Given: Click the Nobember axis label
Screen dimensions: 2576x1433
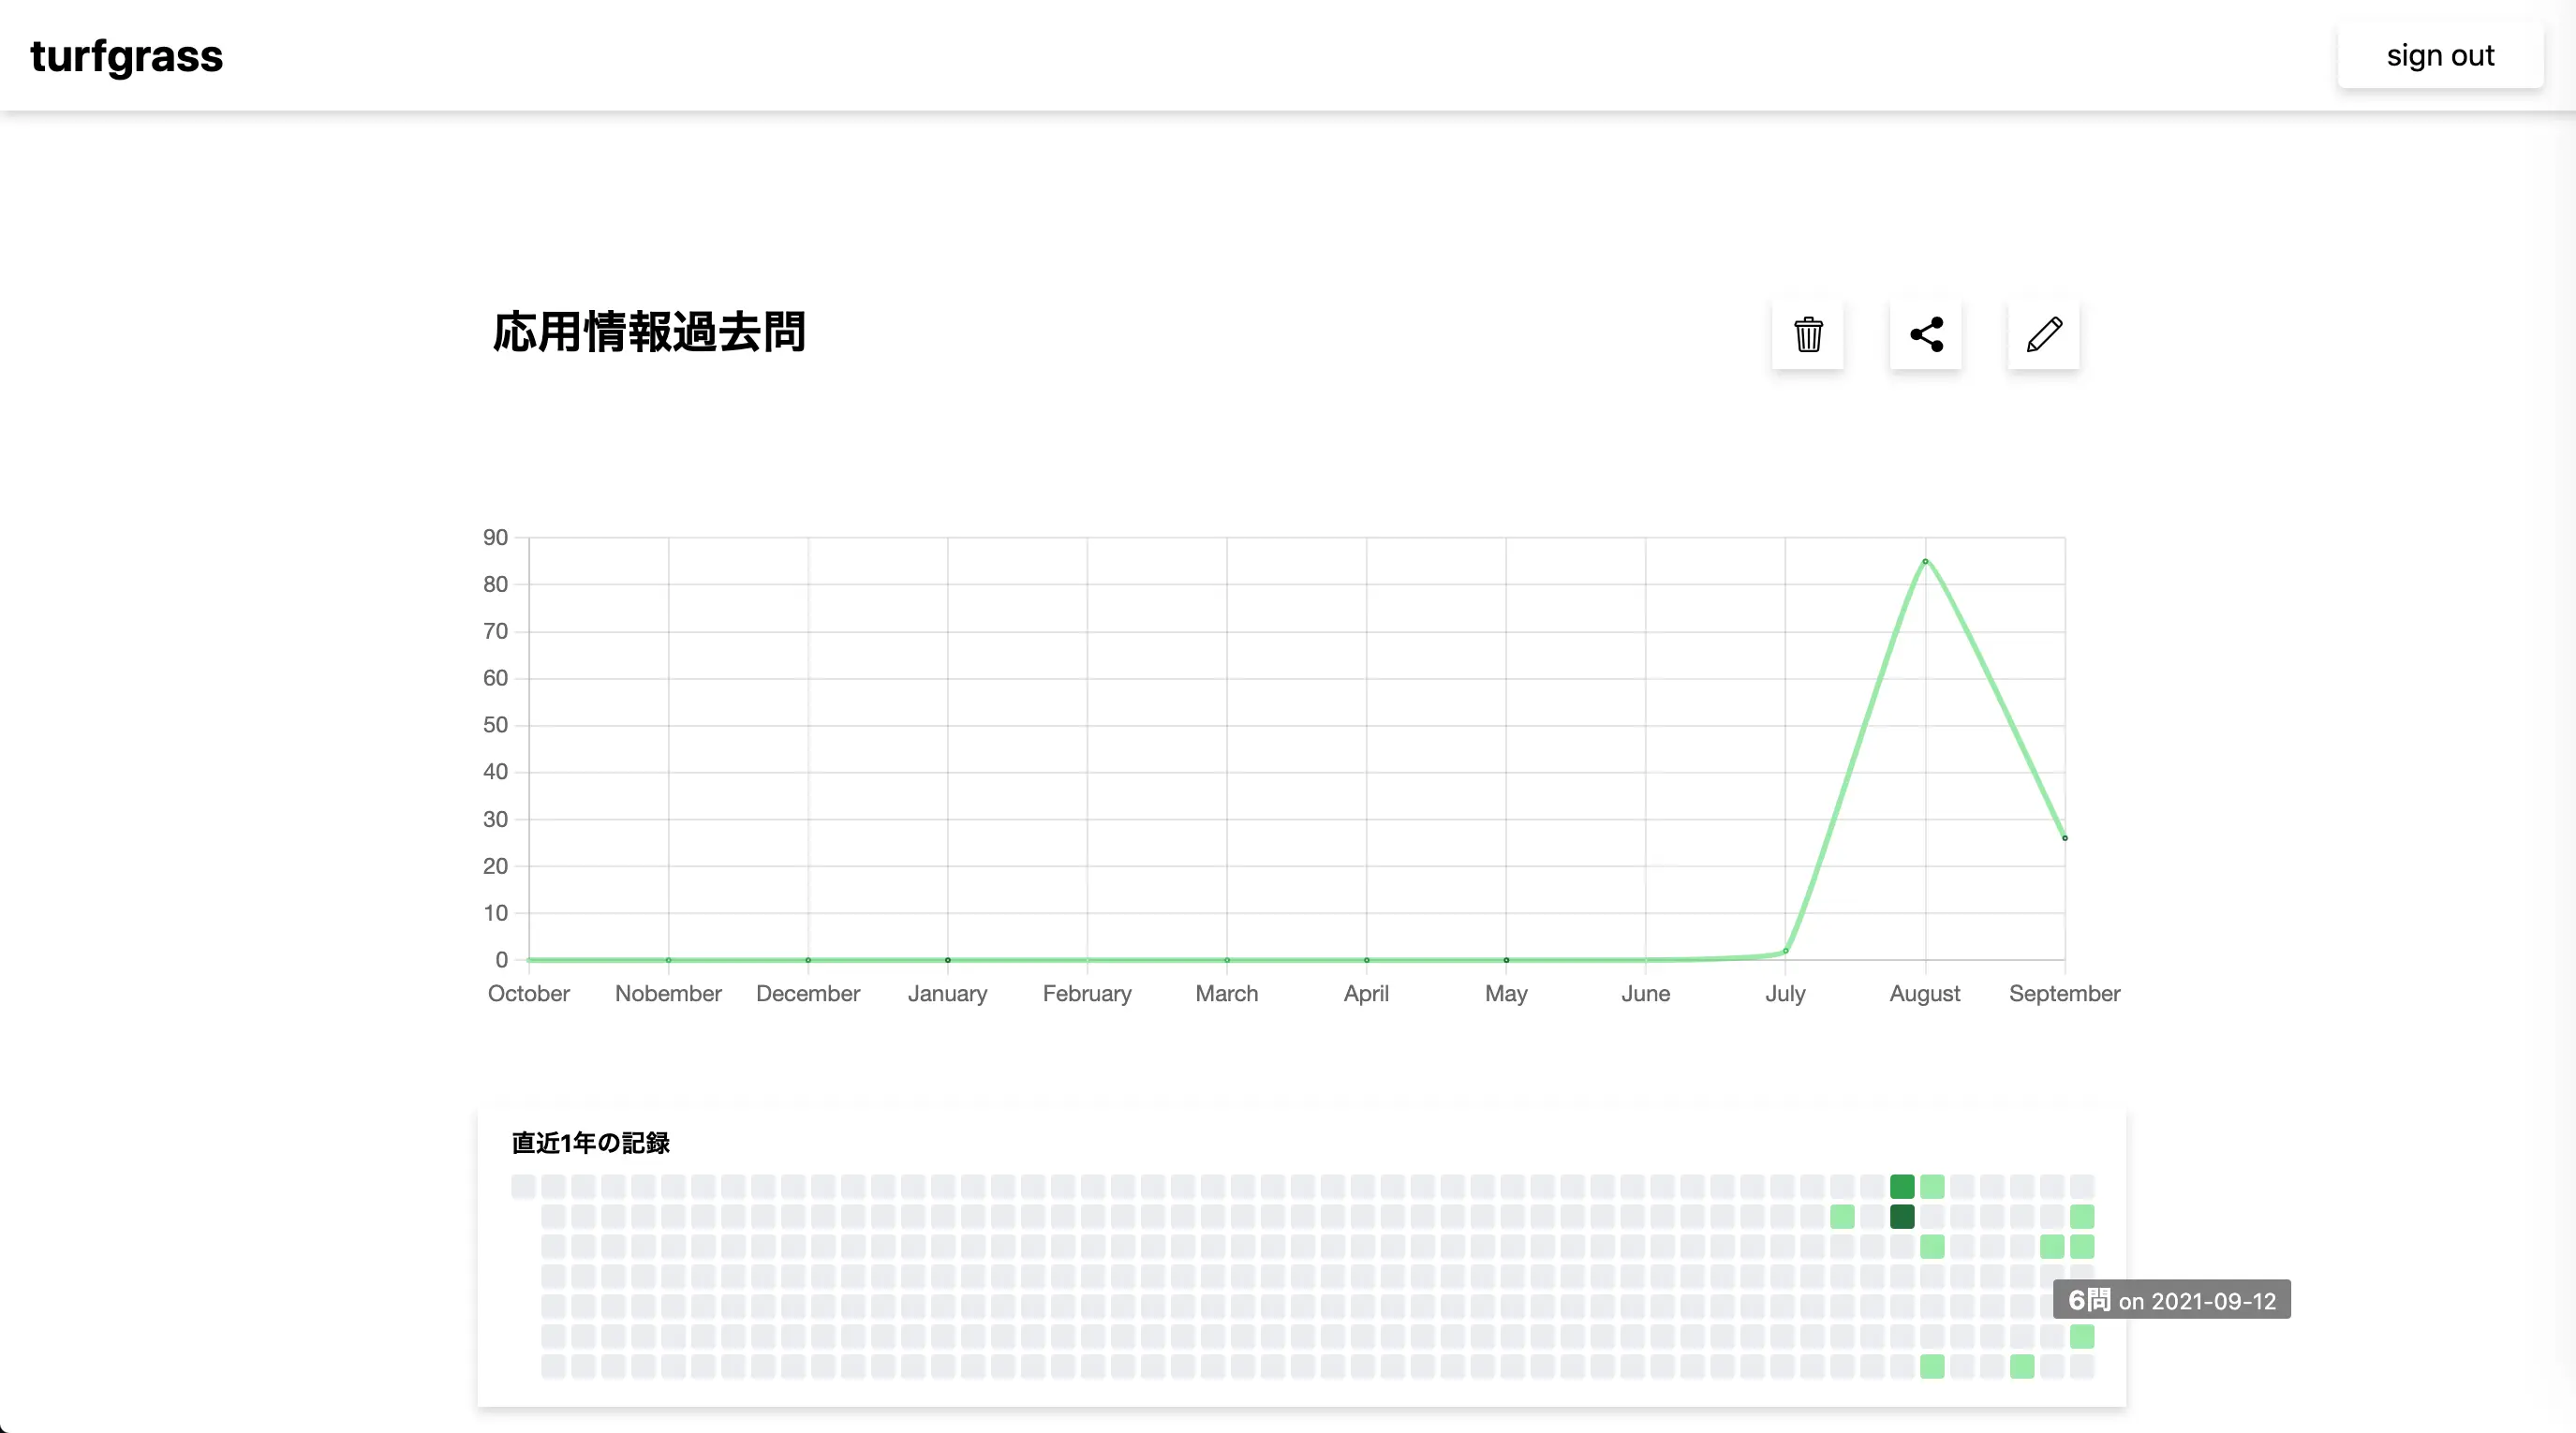Looking at the screenshot, I should pyautogui.click(x=668, y=993).
